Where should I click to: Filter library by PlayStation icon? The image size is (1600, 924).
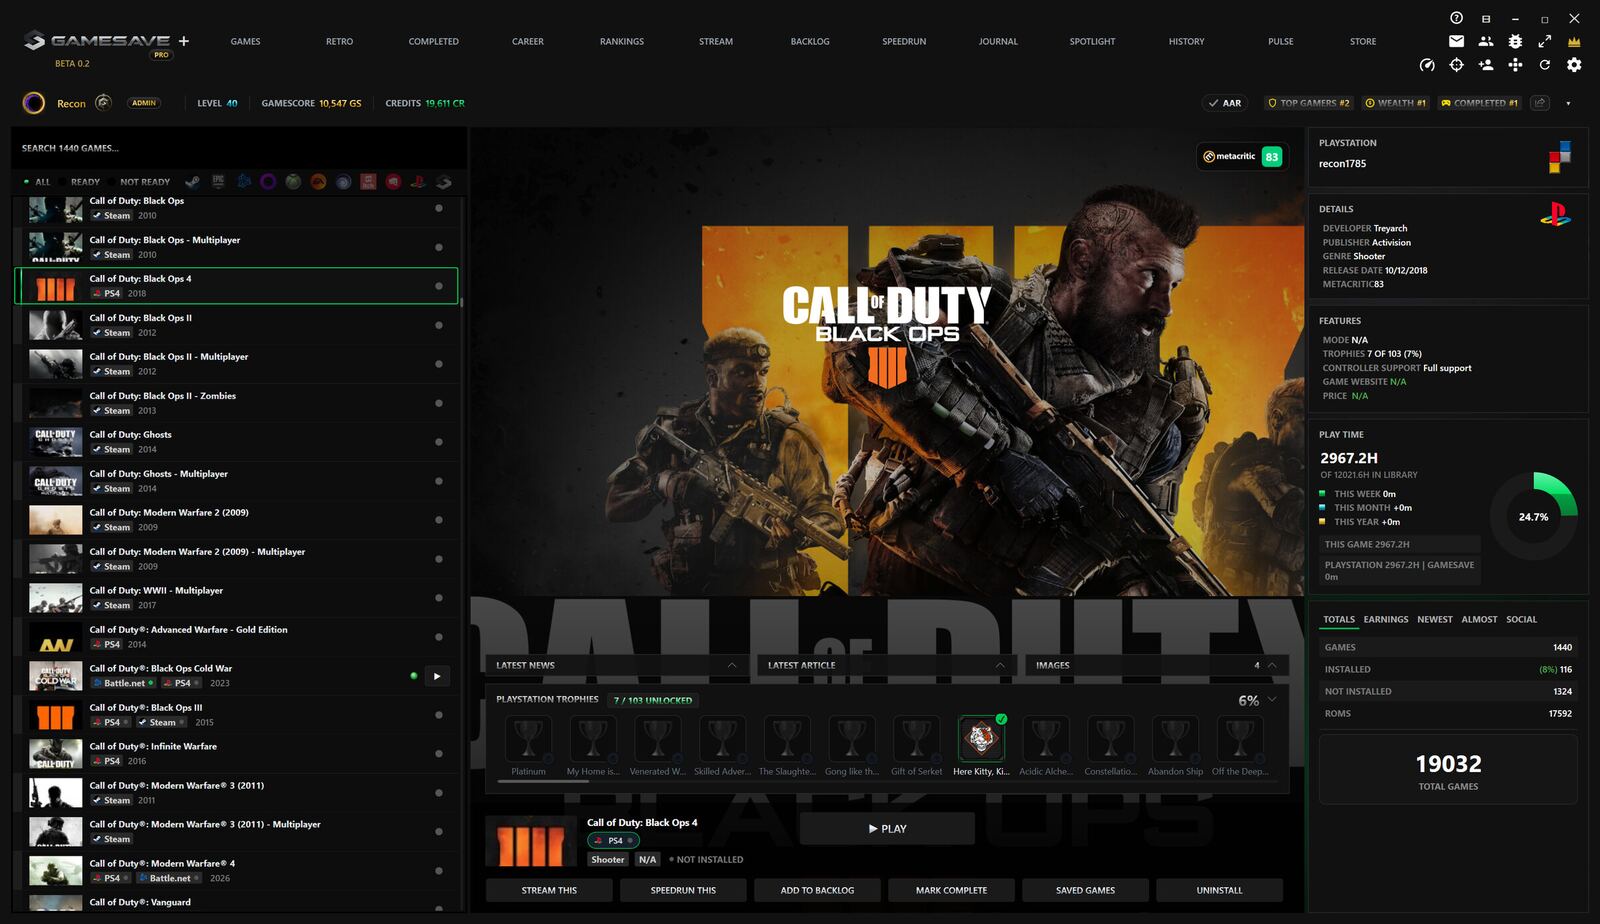(x=418, y=182)
